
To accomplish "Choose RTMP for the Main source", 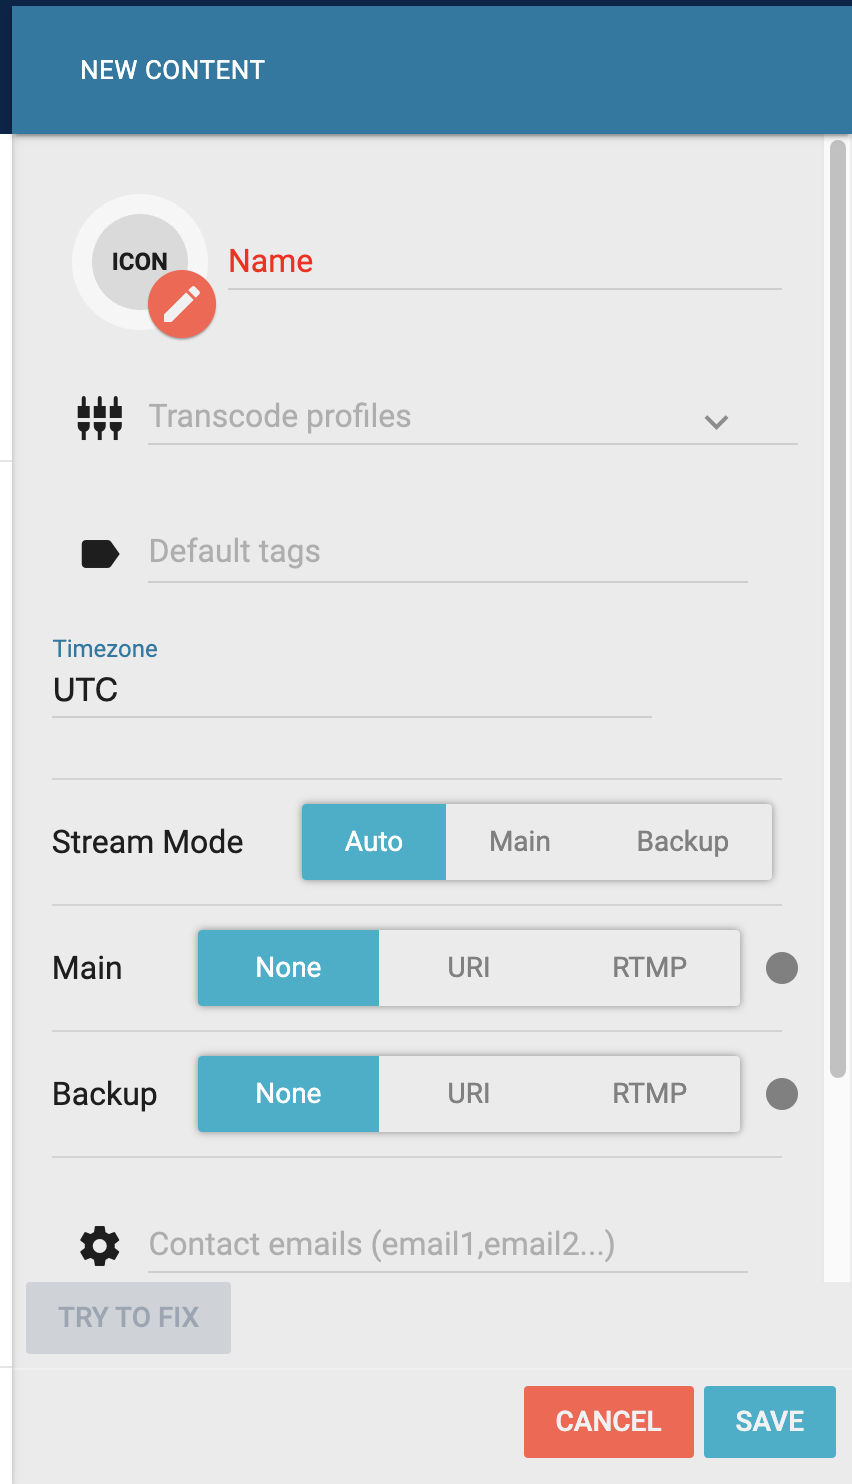I will point(650,968).
